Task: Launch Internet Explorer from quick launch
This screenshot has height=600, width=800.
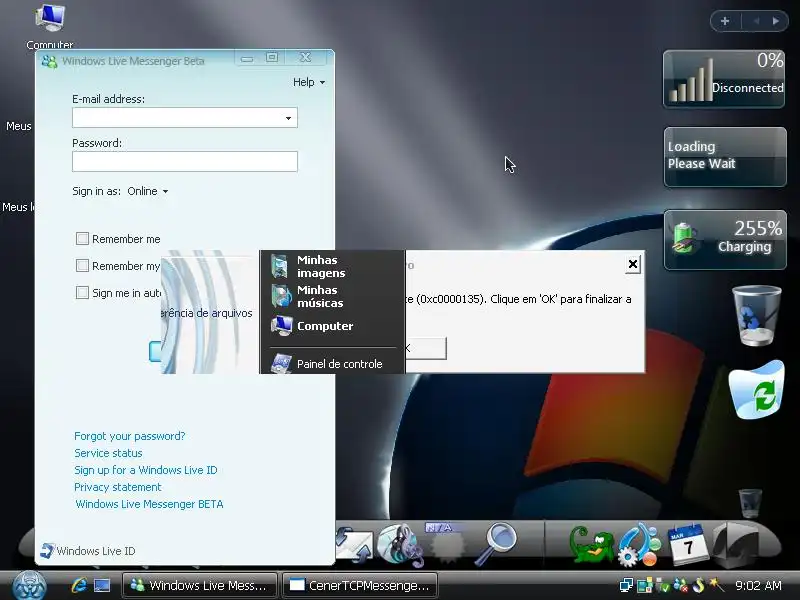Action: [79, 585]
